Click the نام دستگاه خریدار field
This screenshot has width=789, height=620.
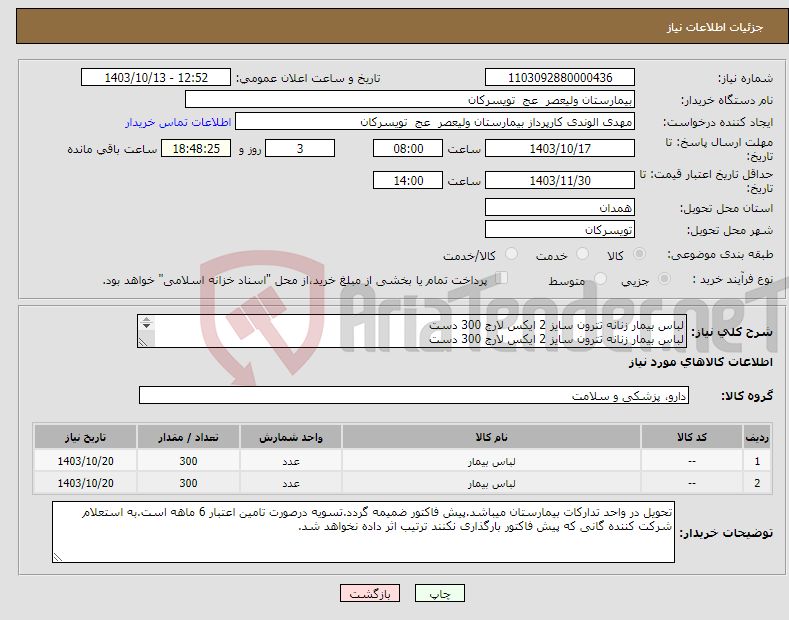pyautogui.click(x=410, y=100)
